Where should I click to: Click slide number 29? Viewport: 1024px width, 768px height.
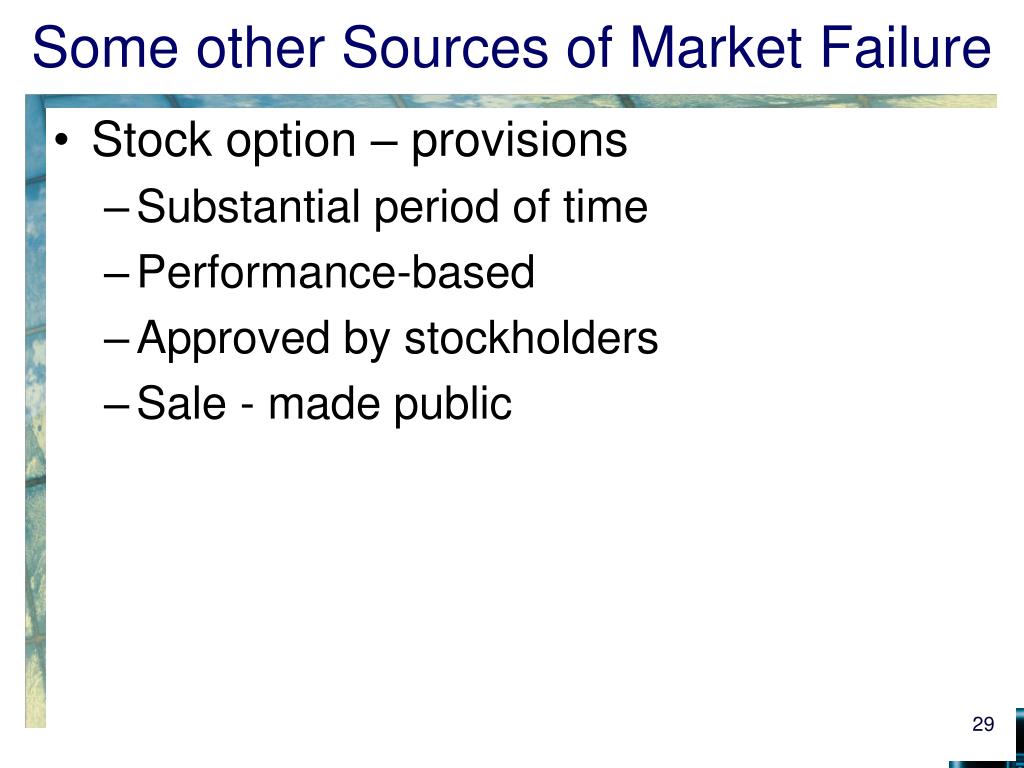[x=983, y=724]
